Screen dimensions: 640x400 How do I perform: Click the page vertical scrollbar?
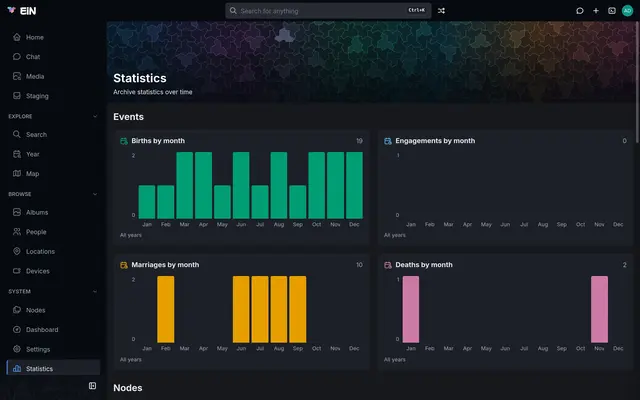point(637,82)
